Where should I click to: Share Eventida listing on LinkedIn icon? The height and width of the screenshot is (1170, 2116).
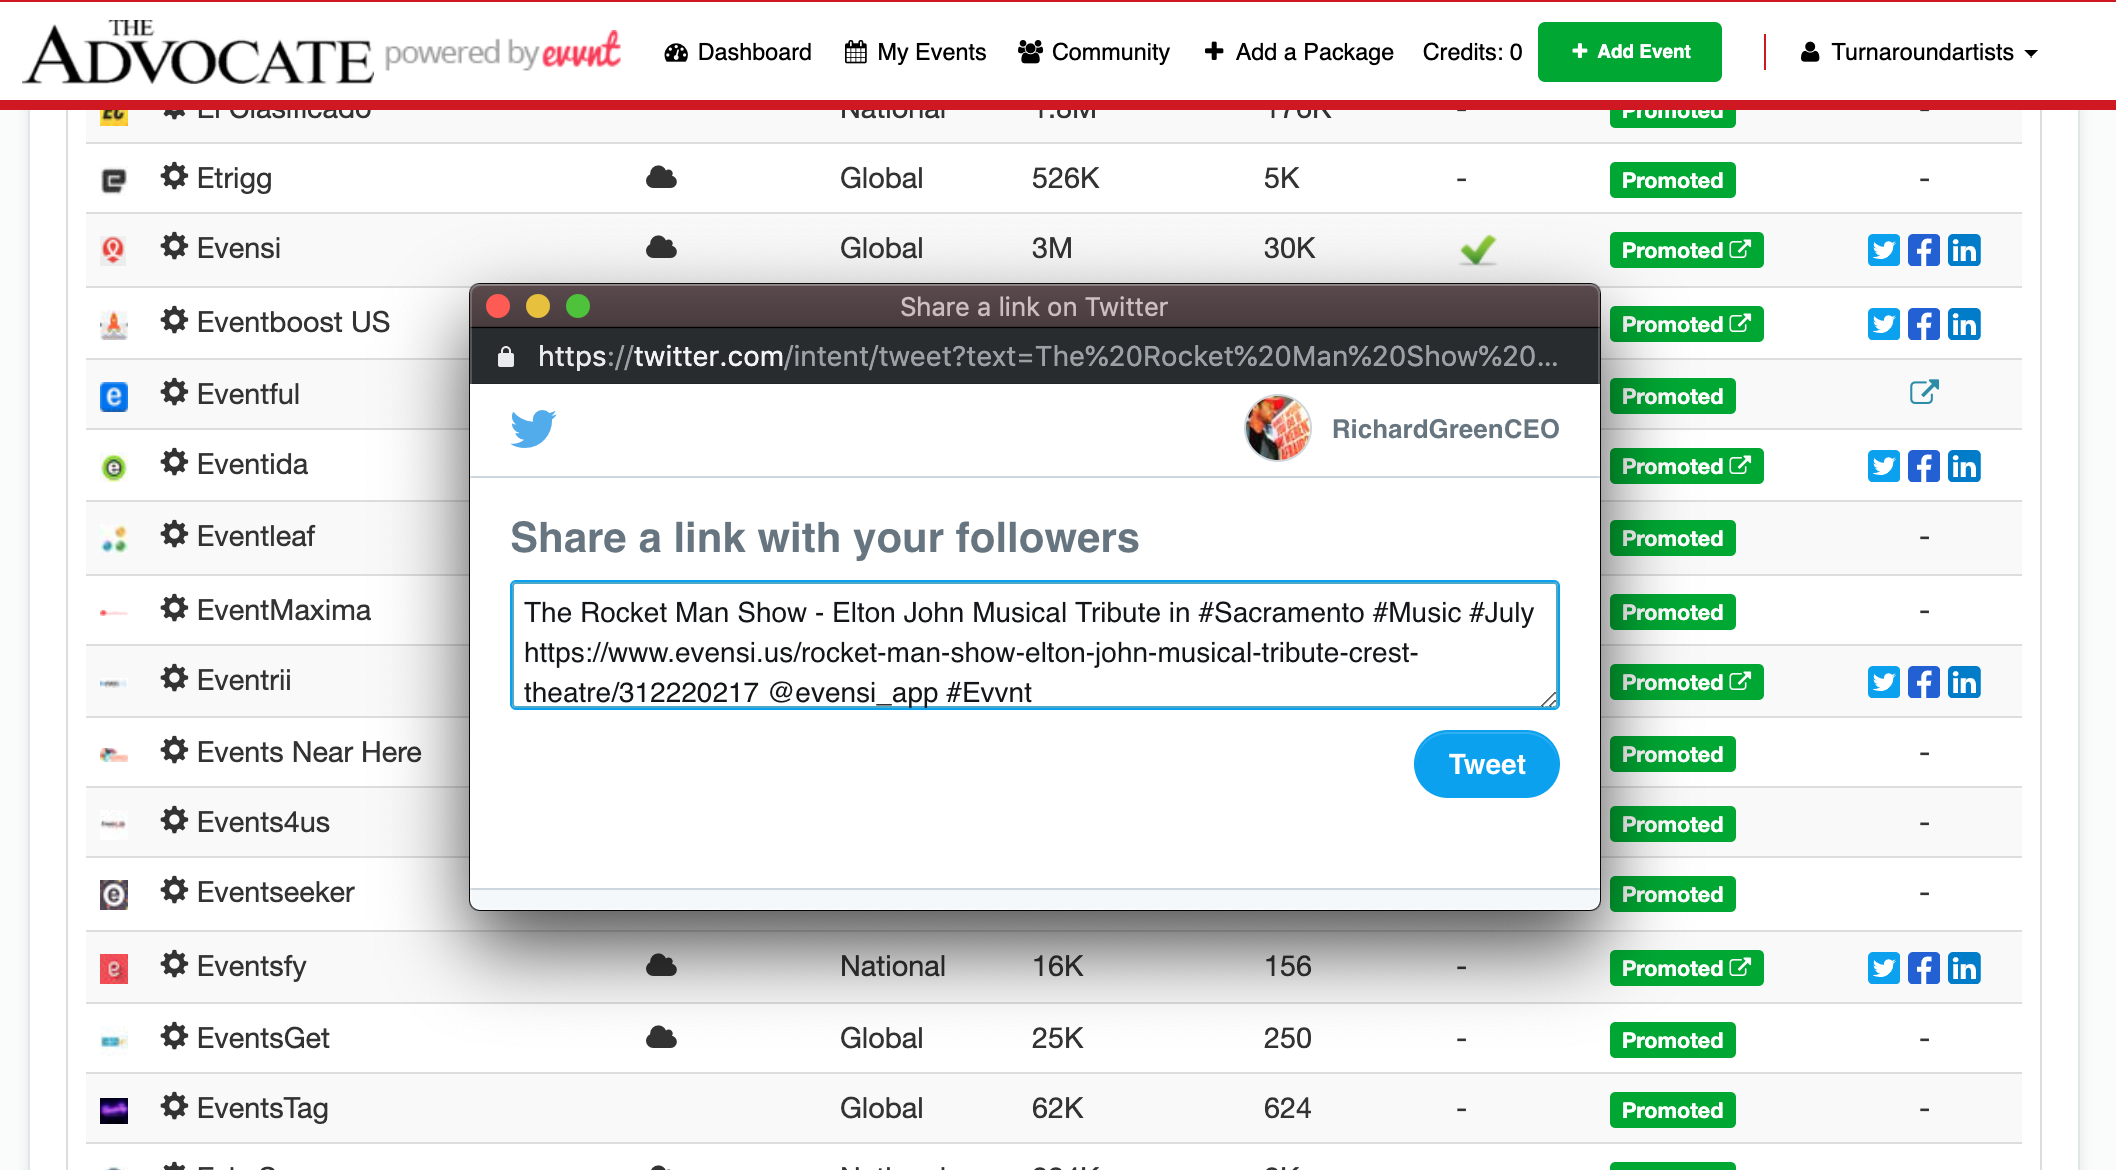pyautogui.click(x=1963, y=466)
